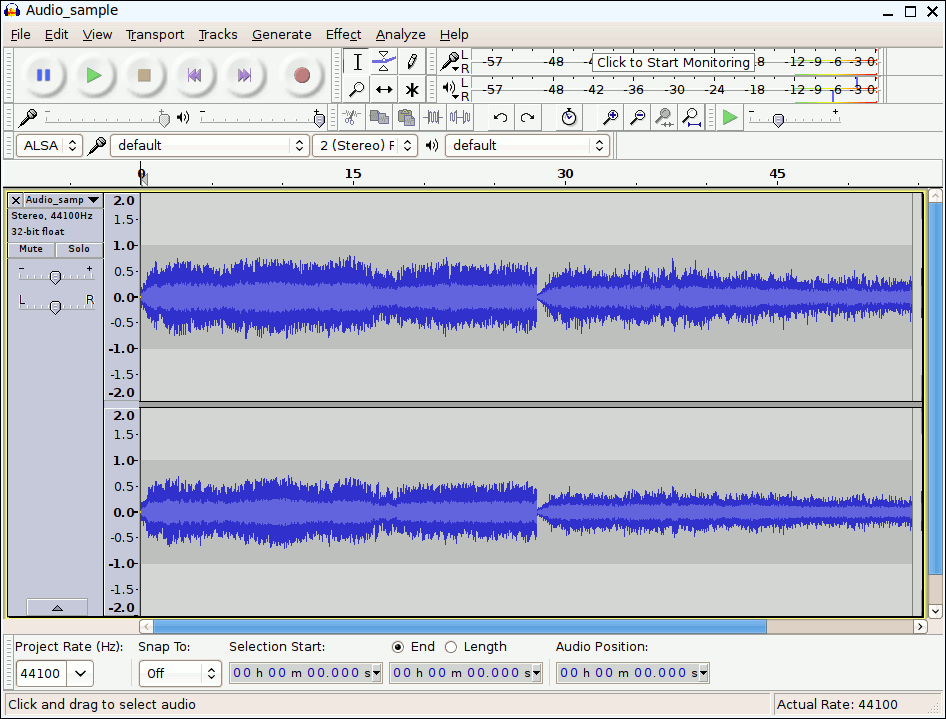Click the red Record button
Viewport: 946px width, 719px height.
click(302, 75)
